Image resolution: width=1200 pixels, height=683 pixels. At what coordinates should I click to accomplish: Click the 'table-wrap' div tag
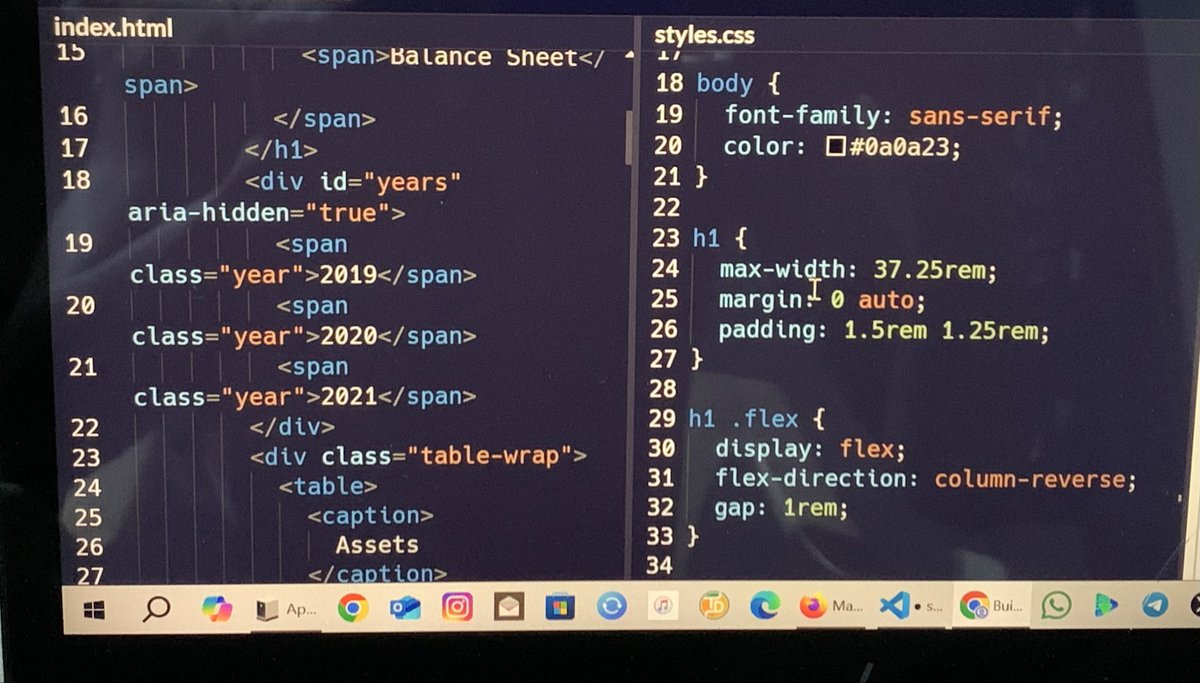(418, 457)
